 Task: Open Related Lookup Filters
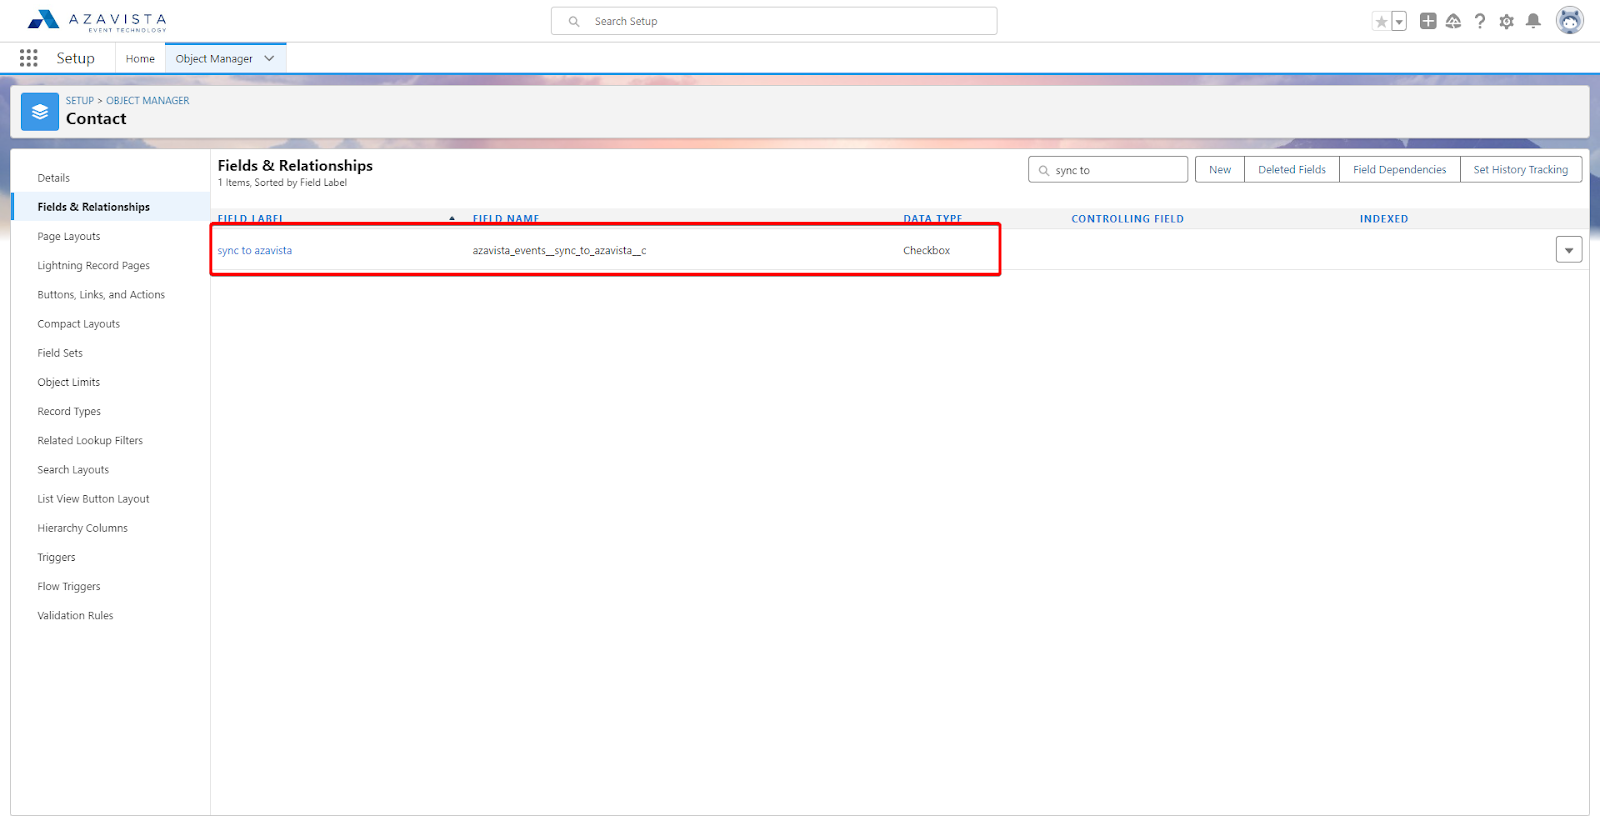[x=90, y=441]
